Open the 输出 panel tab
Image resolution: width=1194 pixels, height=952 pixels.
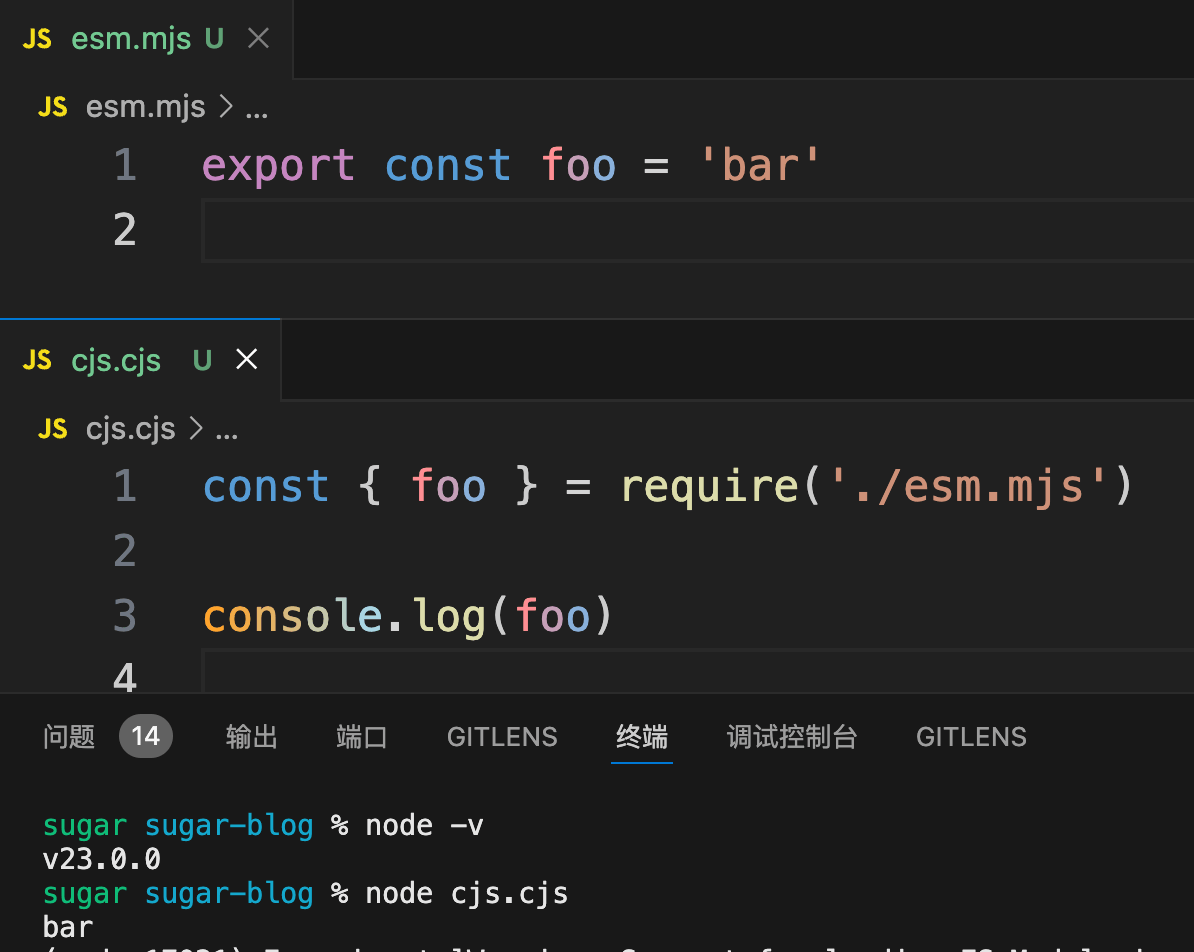coord(251,737)
